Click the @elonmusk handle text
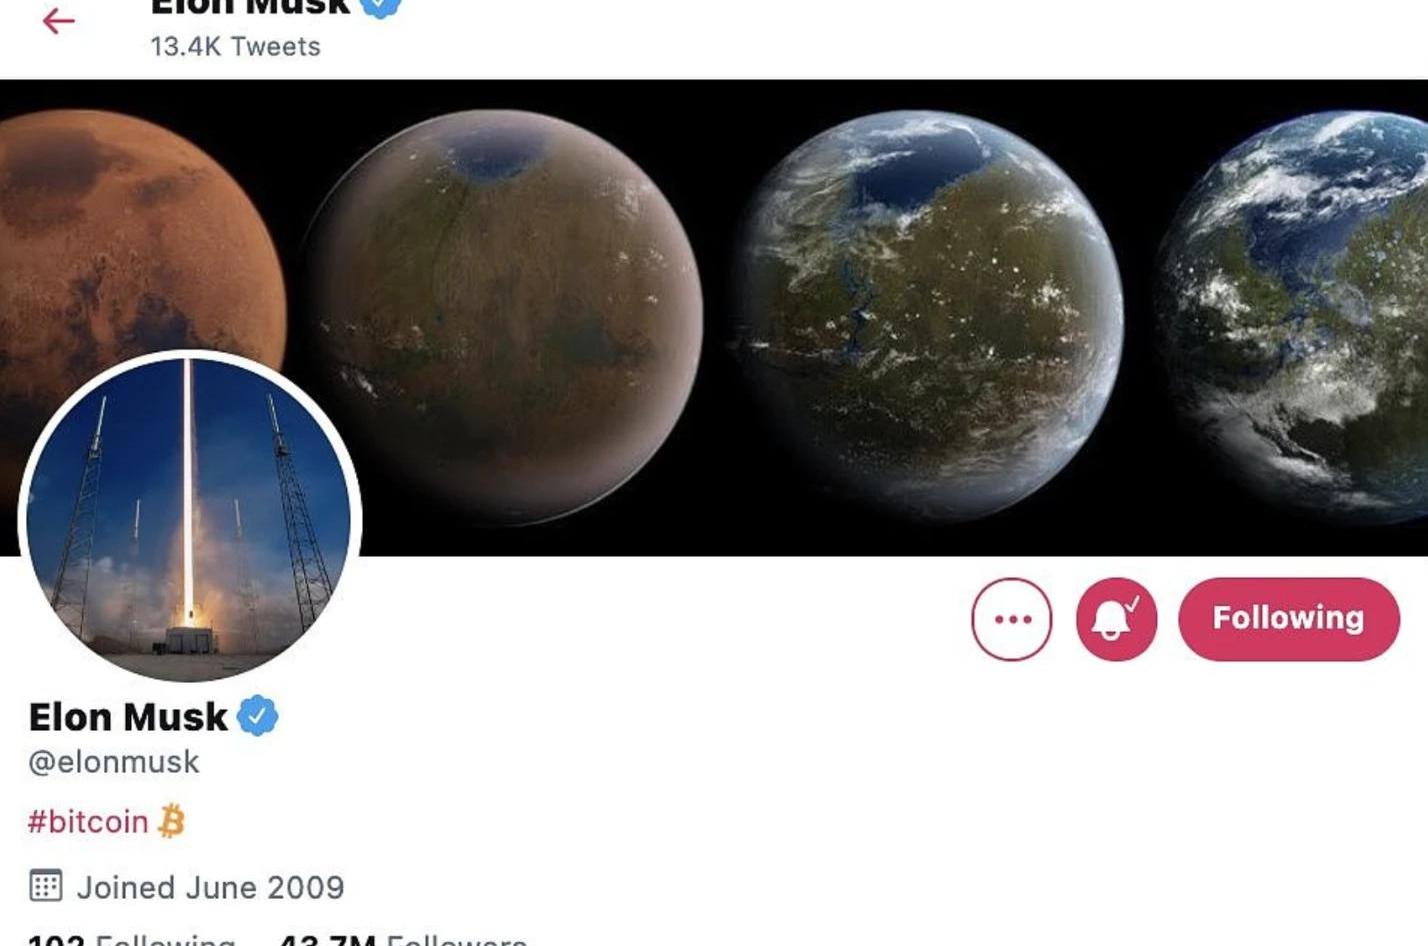Image resolution: width=1428 pixels, height=946 pixels. tap(114, 762)
